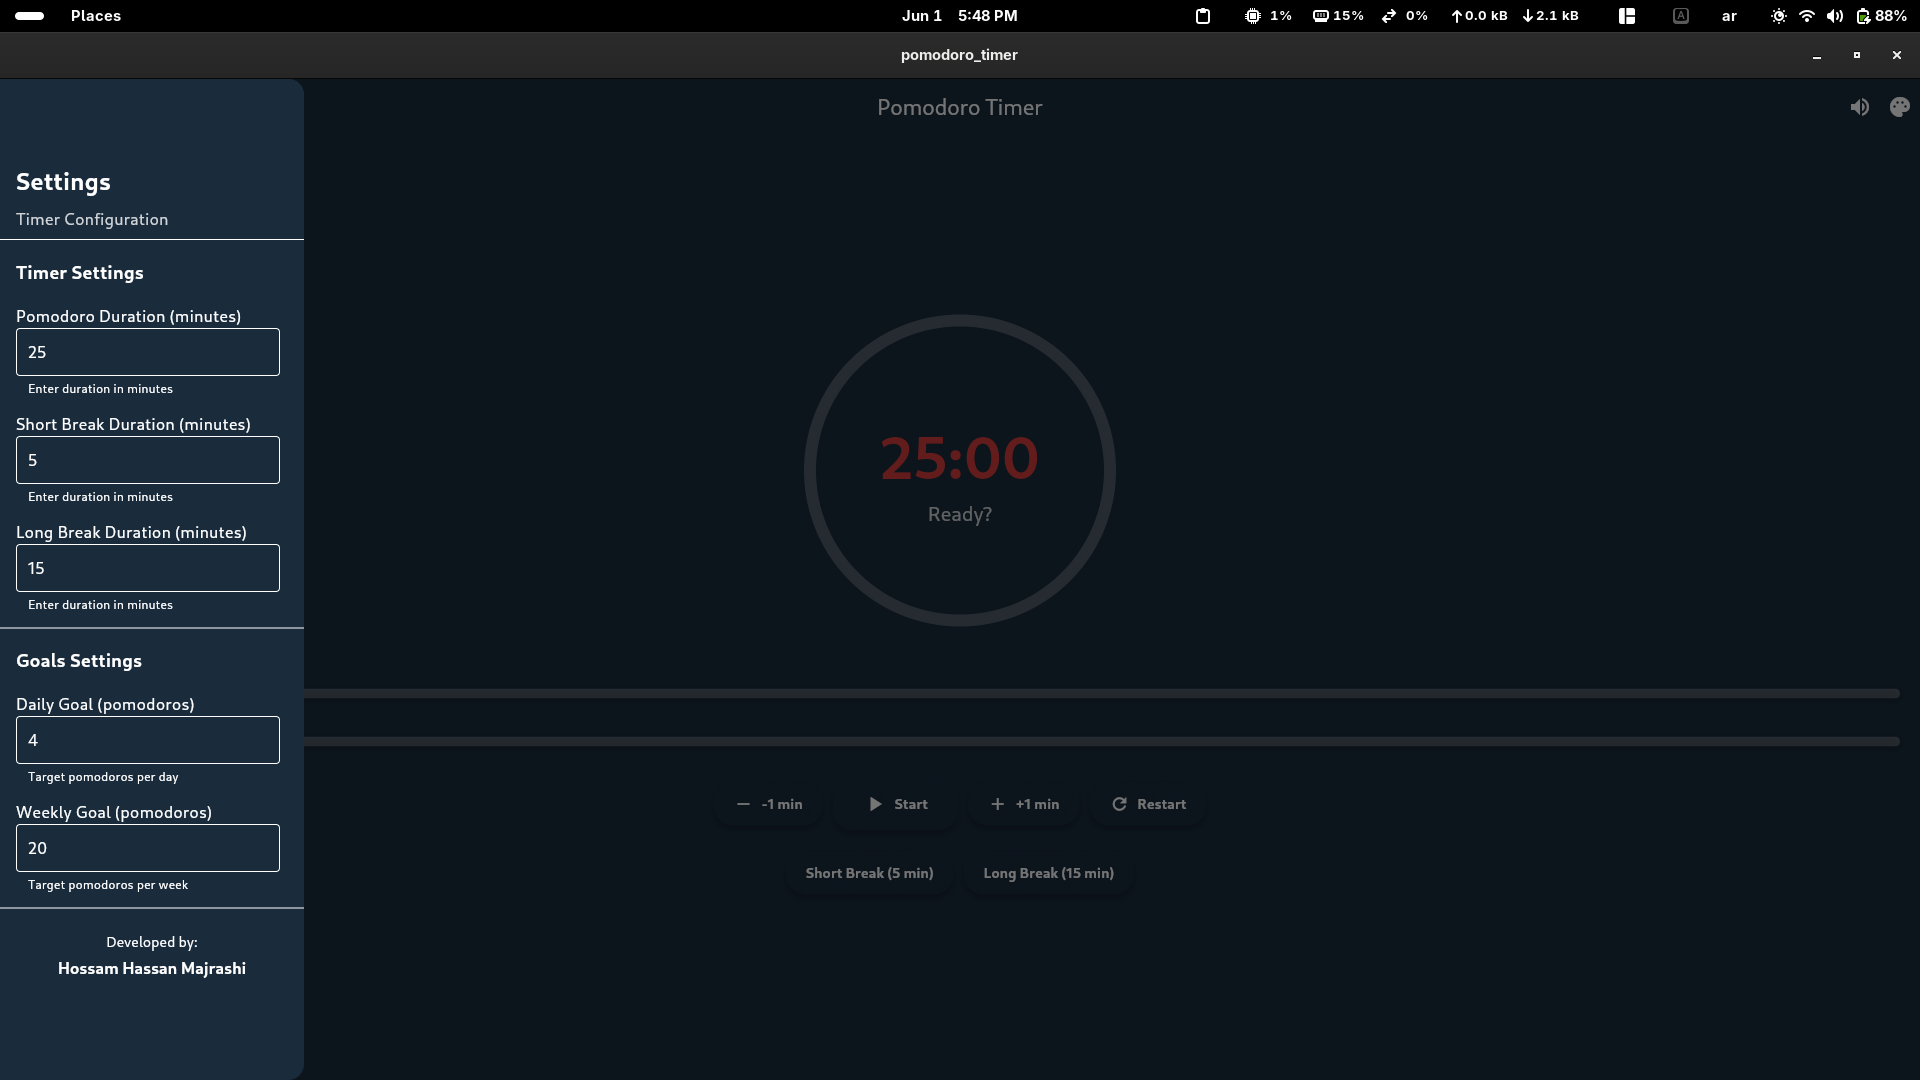Click the Restart button
This screenshot has width=1920, height=1080.
pos(1148,804)
